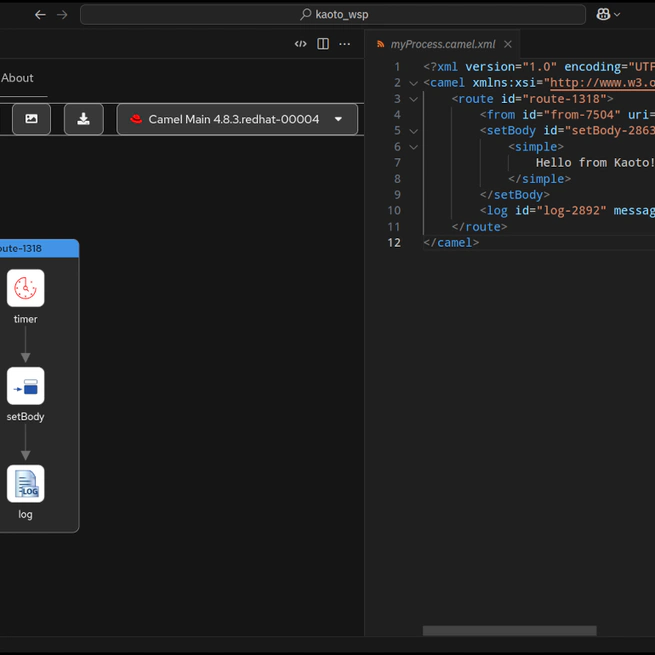This screenshot has width=655, height=655.
Task: Click the closing </camel> tag
Action: click(451, 243)
